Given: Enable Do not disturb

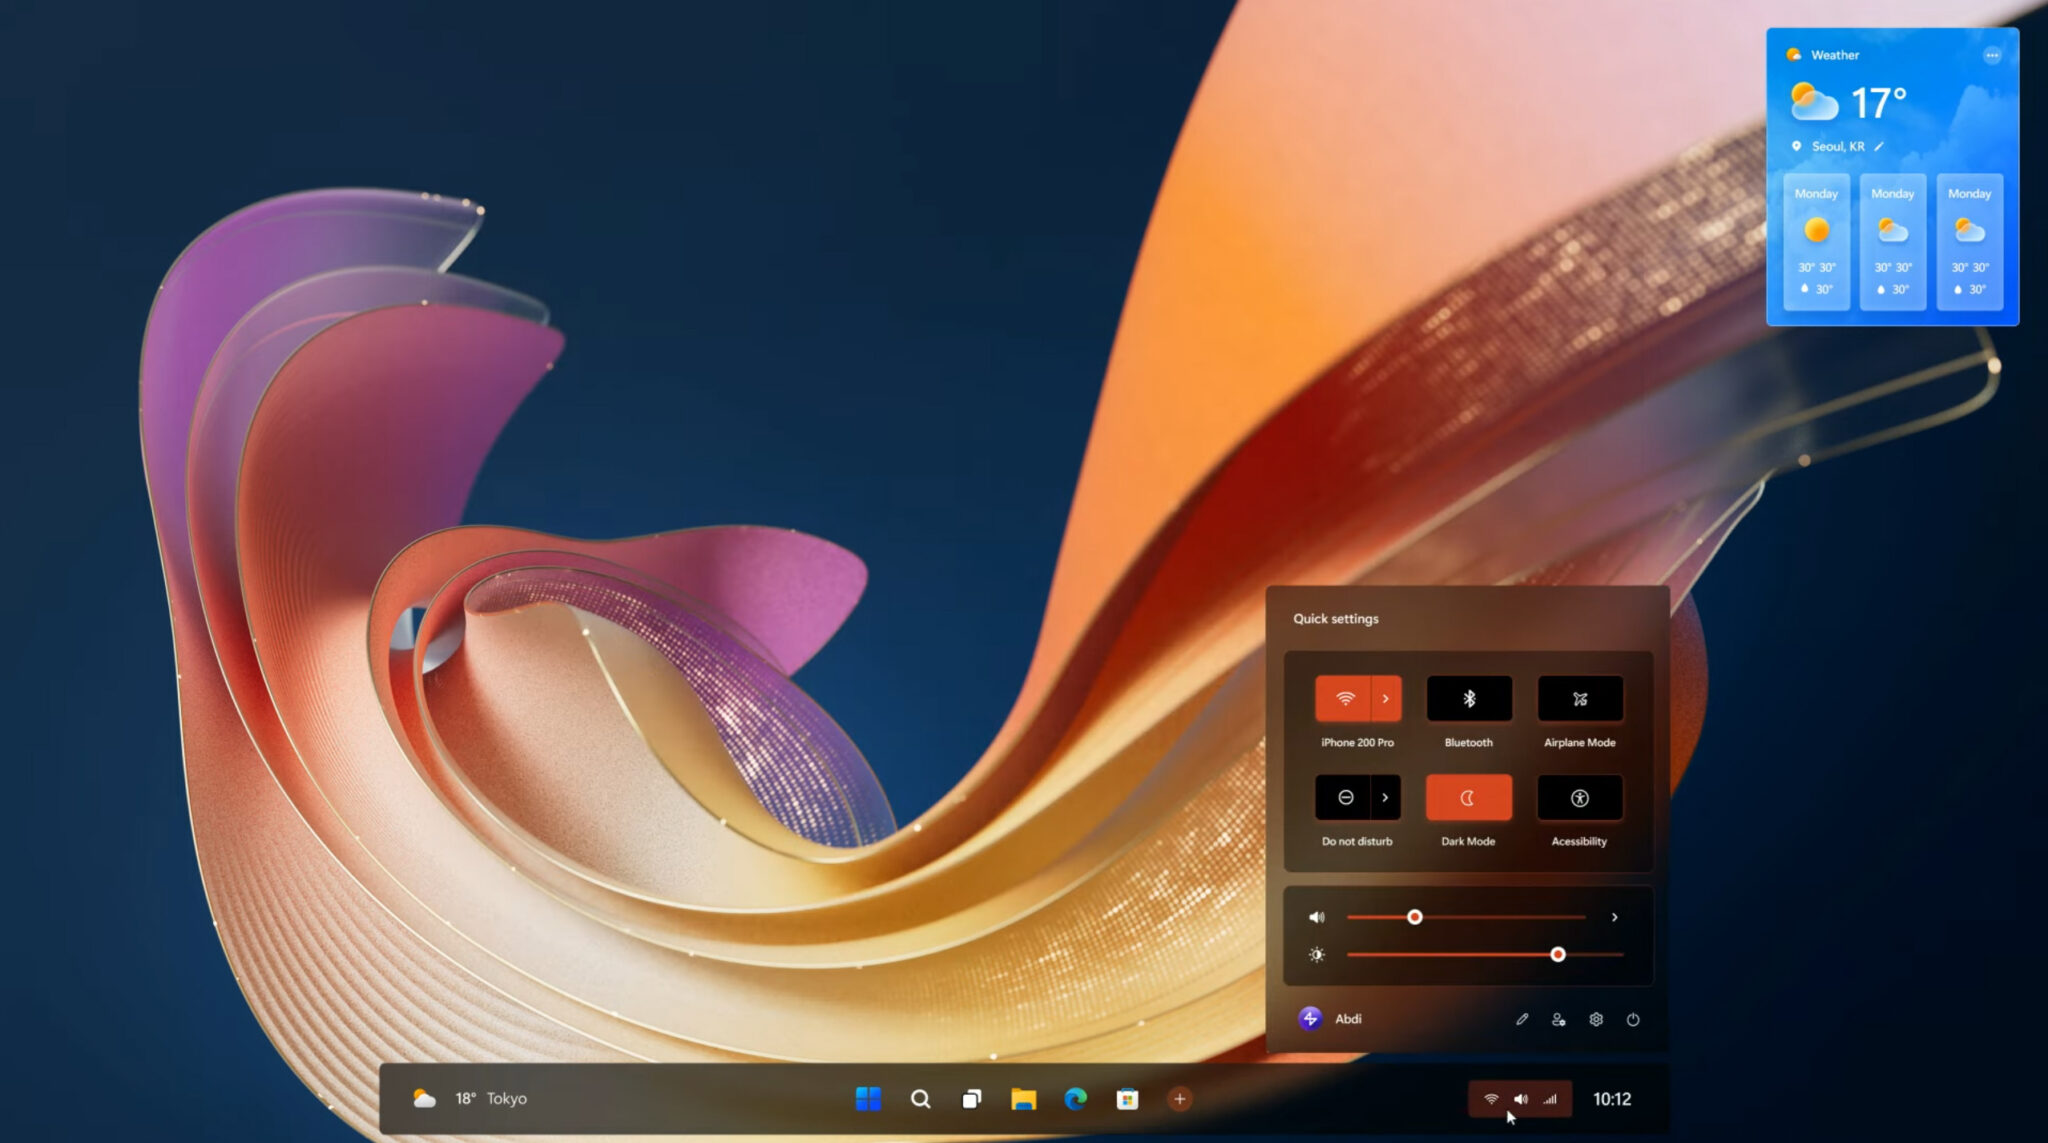Looking at the screenshot, I should (1343, 797).
